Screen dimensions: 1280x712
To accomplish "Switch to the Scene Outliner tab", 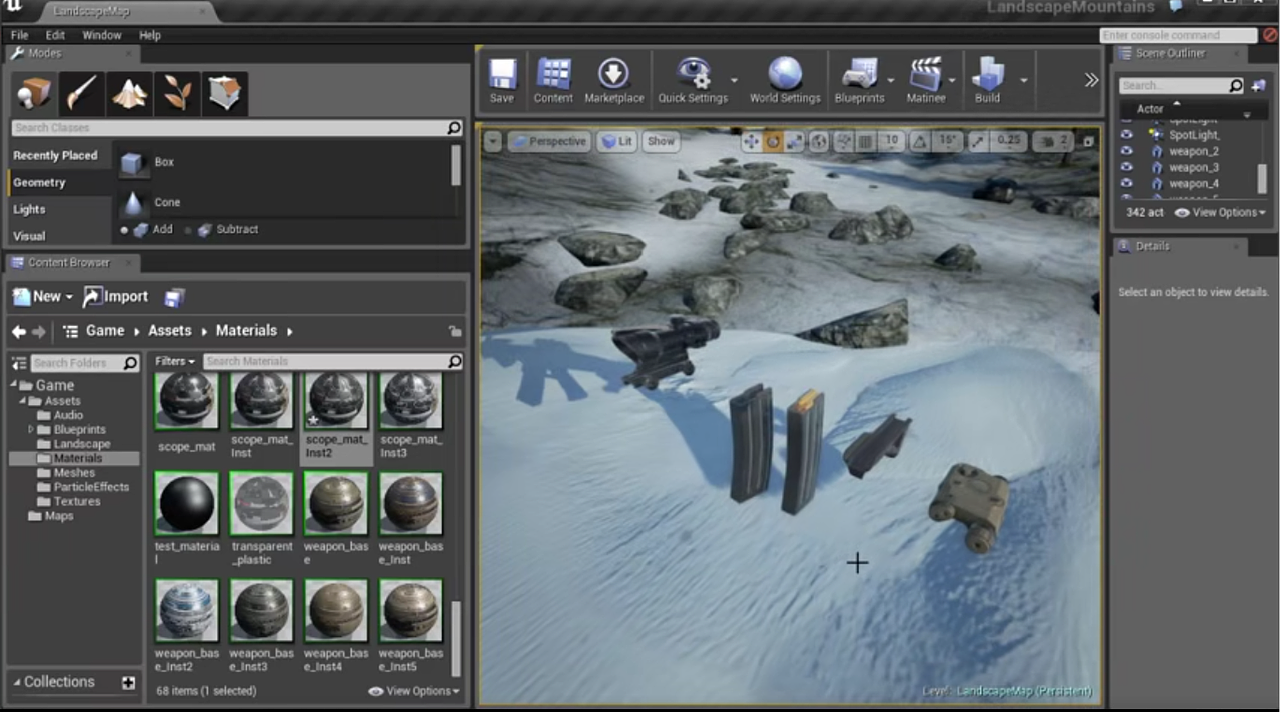I will (1170, 53).
